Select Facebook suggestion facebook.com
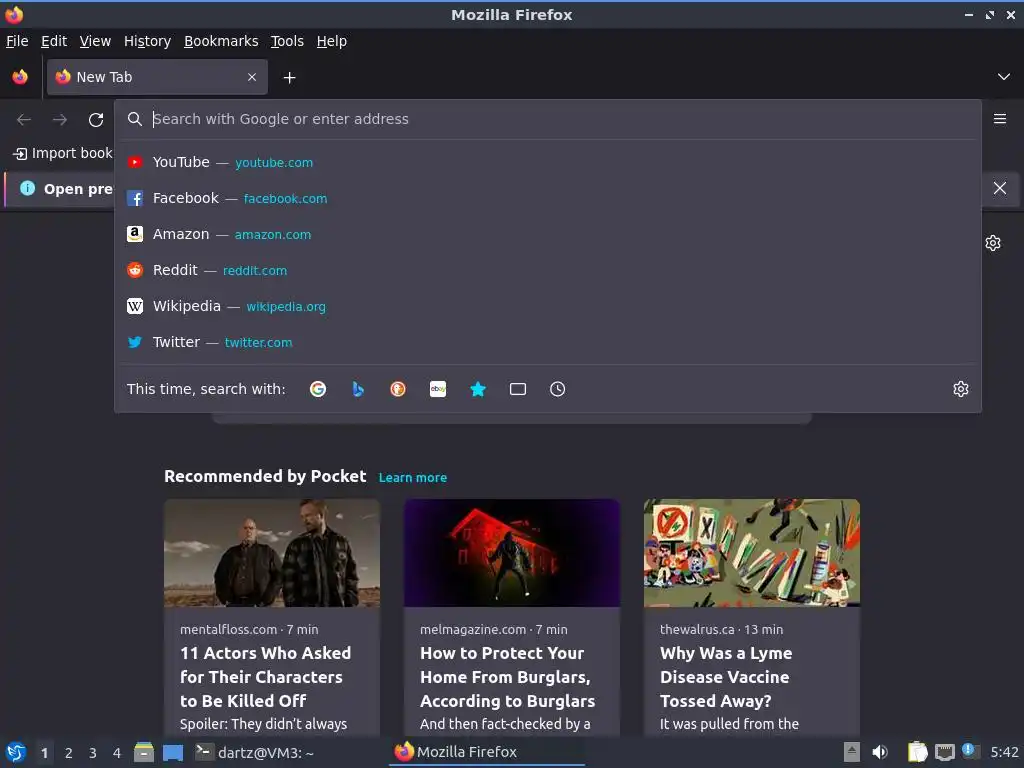 (548, 198)
